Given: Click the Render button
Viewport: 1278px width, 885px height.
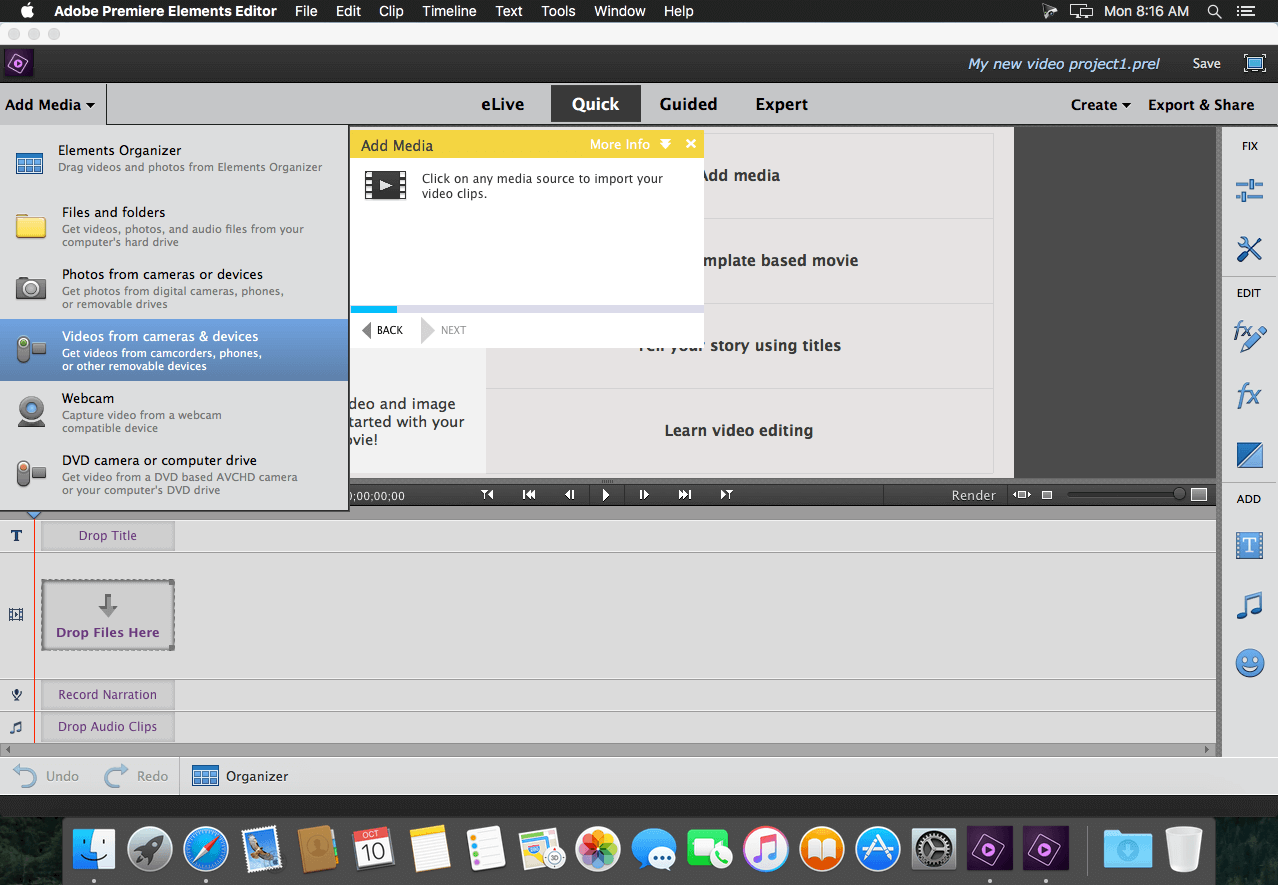Looking at the screenshot, I should (973, 495).
